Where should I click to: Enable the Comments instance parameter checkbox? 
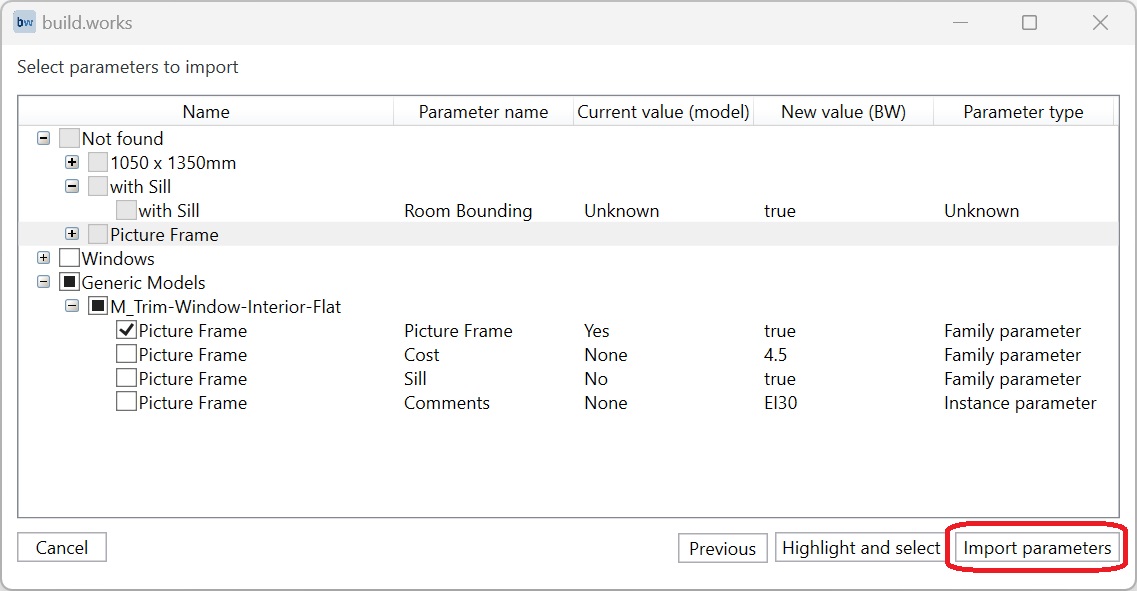124,402
